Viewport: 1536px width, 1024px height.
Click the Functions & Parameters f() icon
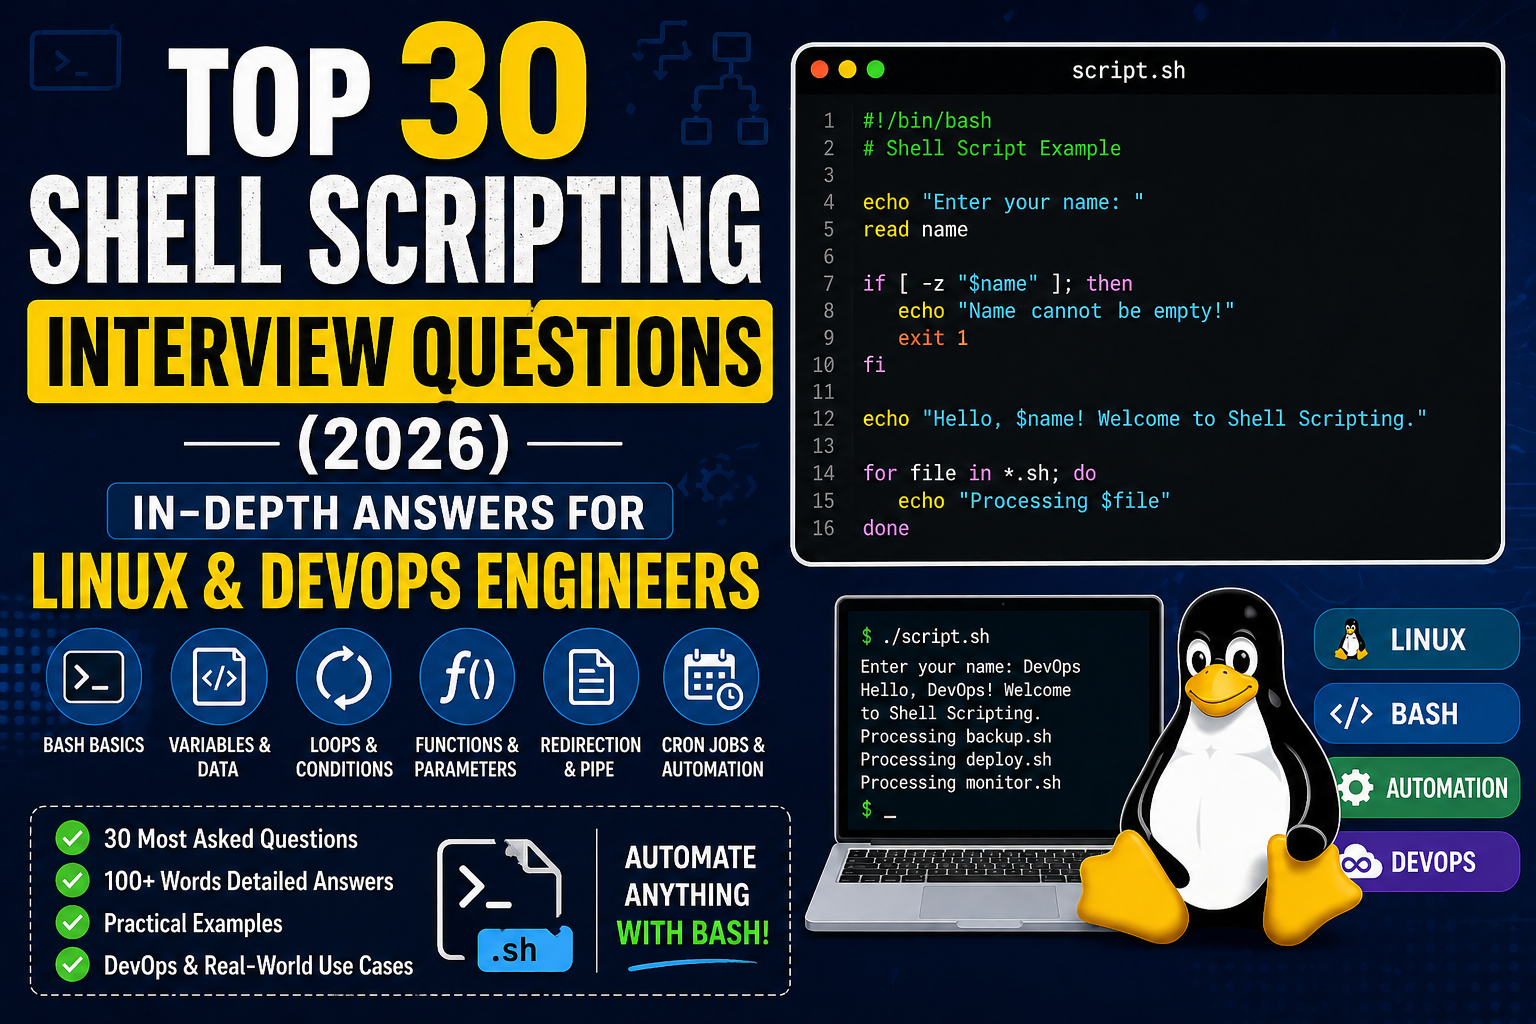[x=467, y=677]
